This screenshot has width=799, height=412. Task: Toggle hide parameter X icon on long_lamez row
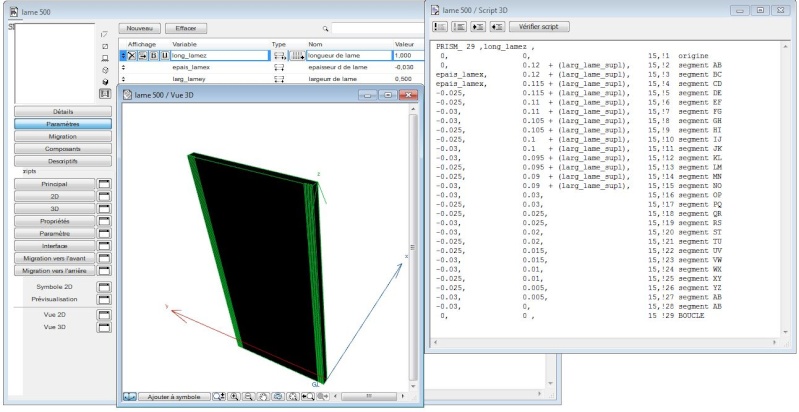[x=132, y=56]
